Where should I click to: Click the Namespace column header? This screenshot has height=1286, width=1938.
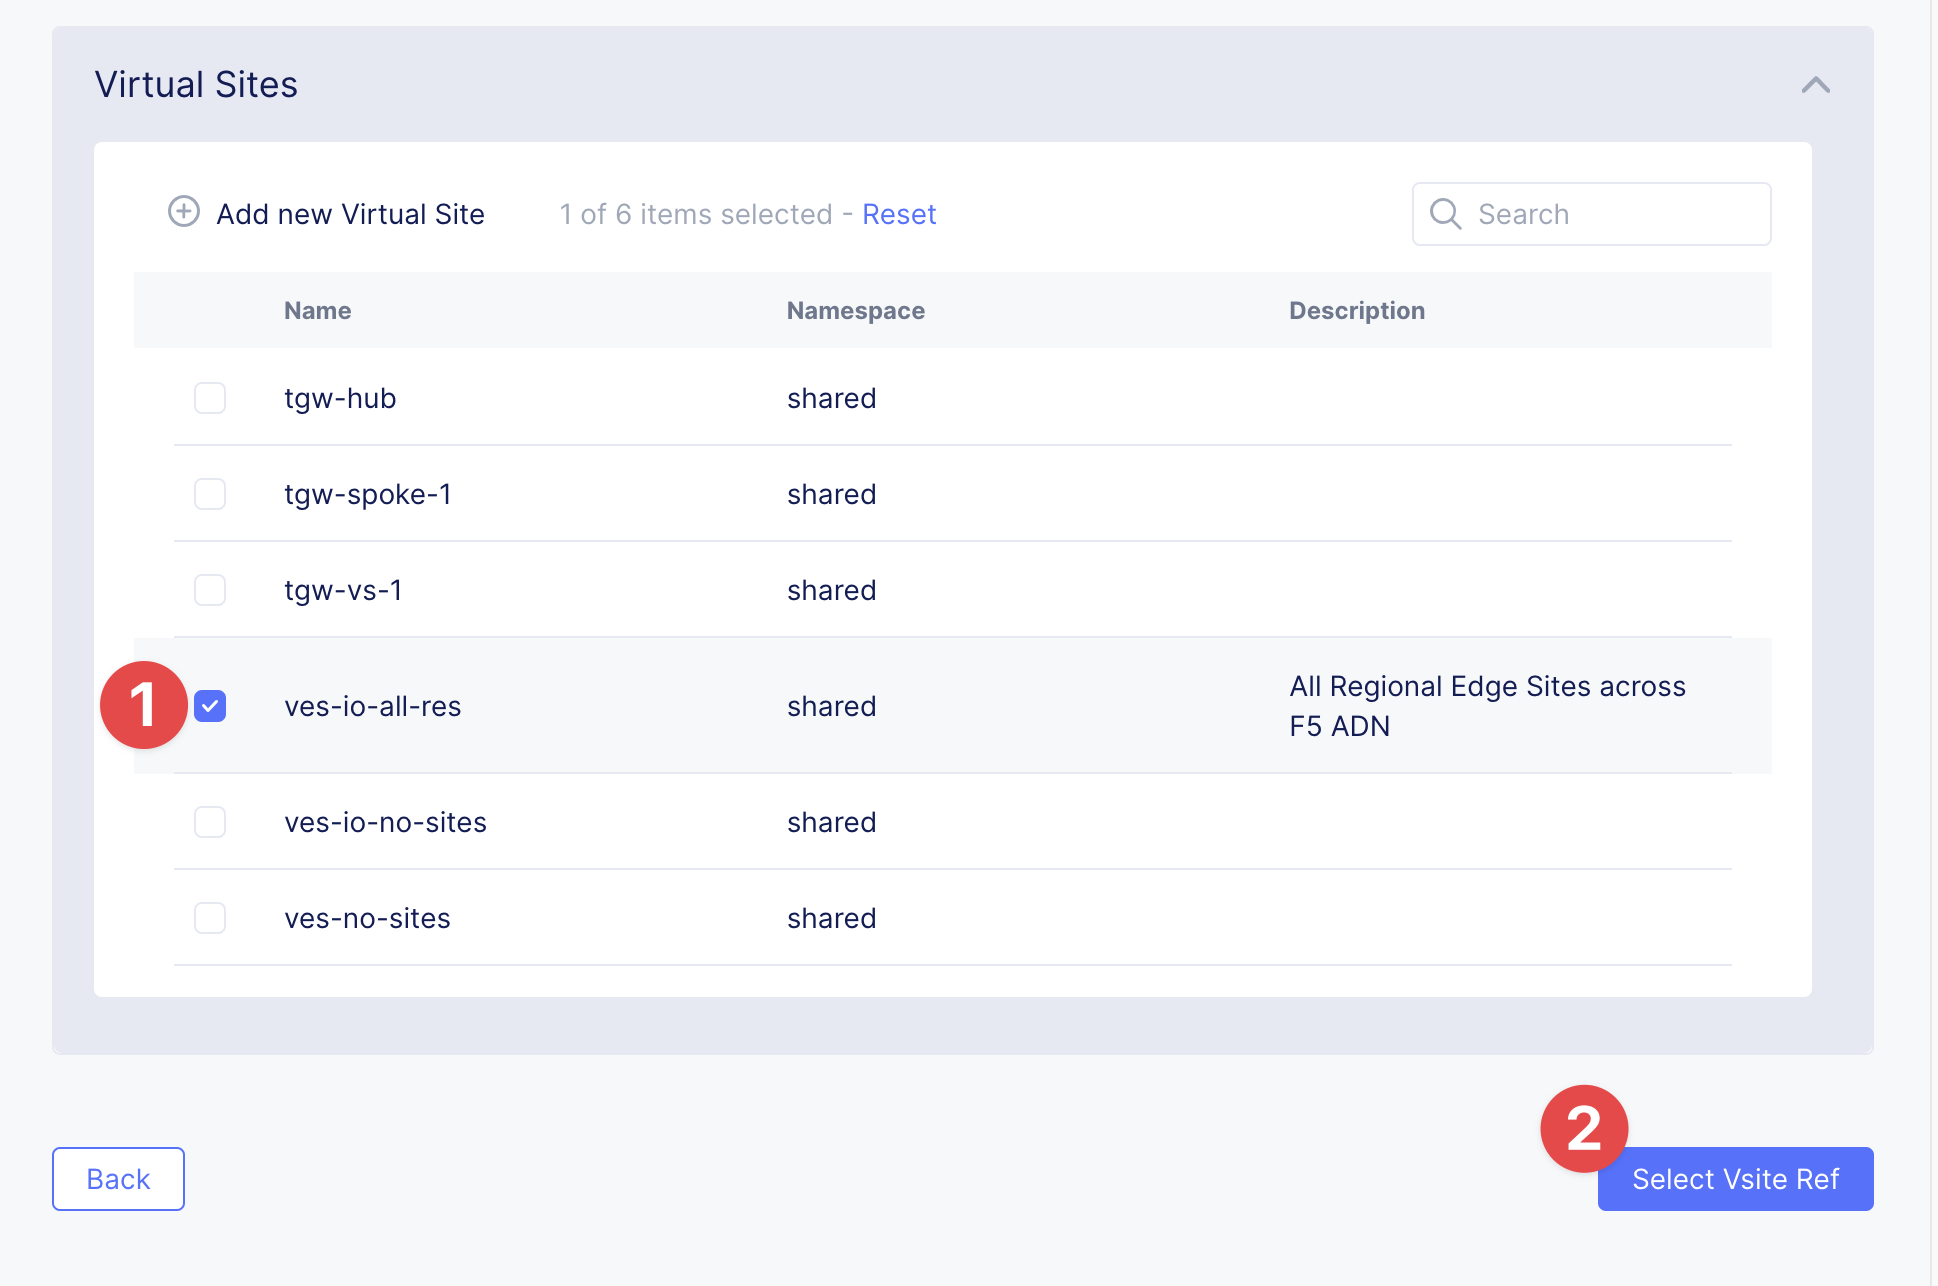tap(855, 311)
